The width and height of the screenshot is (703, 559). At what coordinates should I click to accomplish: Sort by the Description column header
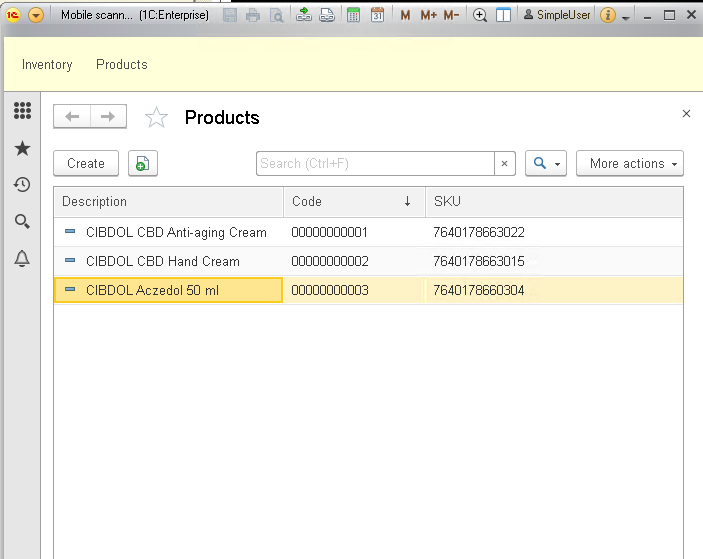pyautogui.click(x=169, y=202)
